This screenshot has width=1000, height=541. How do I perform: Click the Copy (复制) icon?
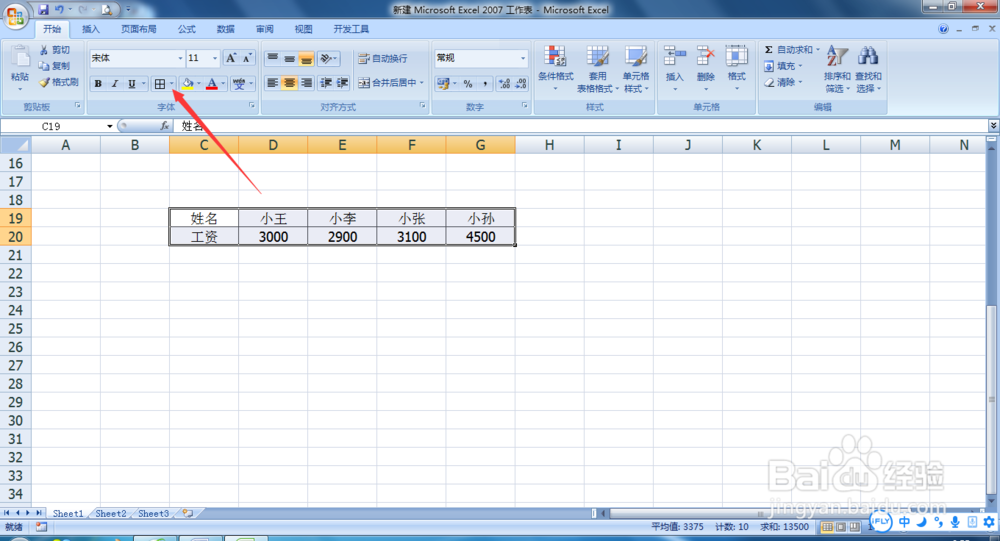(x=44, y=66)
